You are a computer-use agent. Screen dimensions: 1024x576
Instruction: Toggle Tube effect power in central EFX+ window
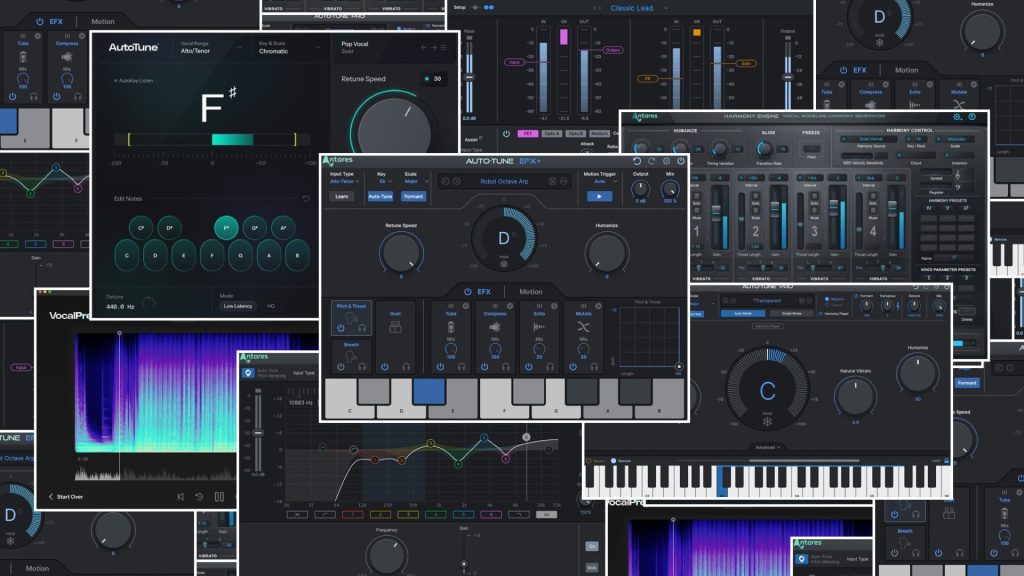pos(440,367)
